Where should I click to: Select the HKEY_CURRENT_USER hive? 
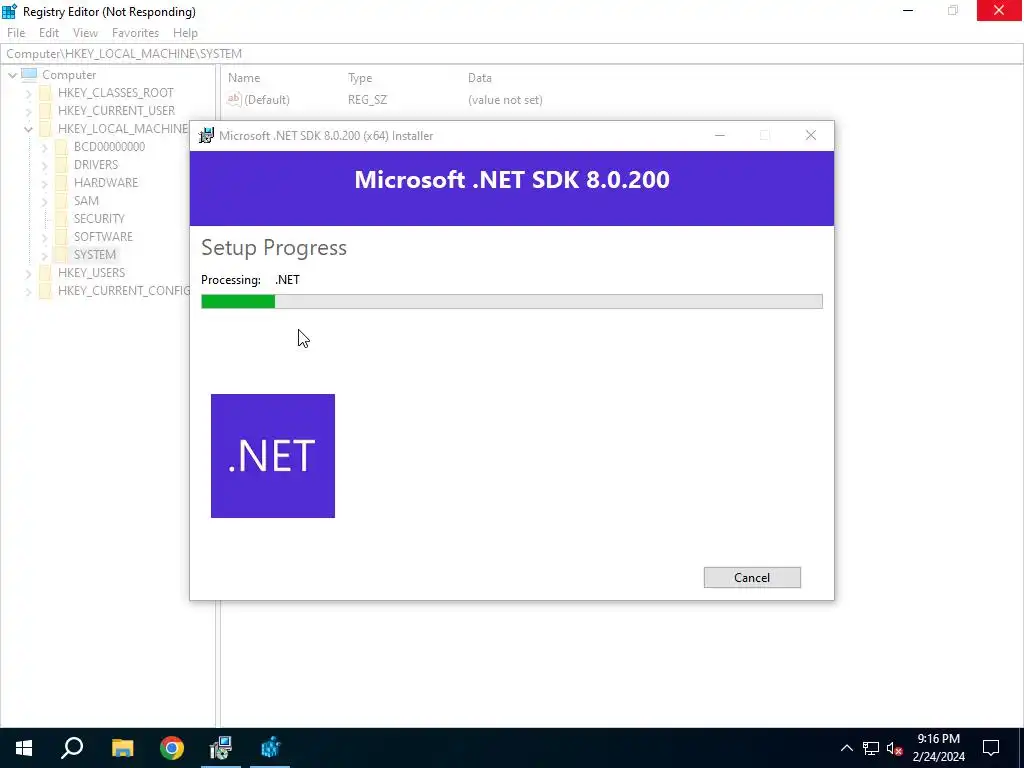[x=116, y=110]
